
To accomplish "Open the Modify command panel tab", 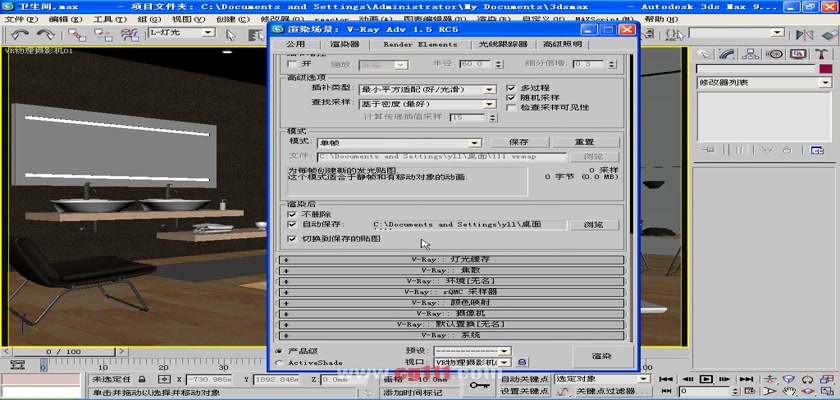I will (728, 54).
